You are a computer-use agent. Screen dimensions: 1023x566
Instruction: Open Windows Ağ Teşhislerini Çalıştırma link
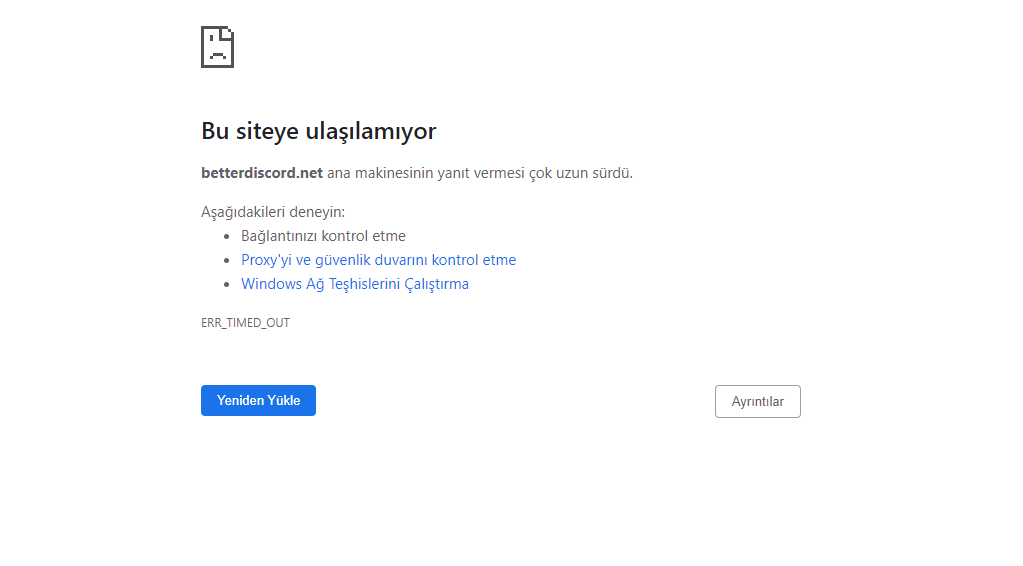(x=355, y=284)
